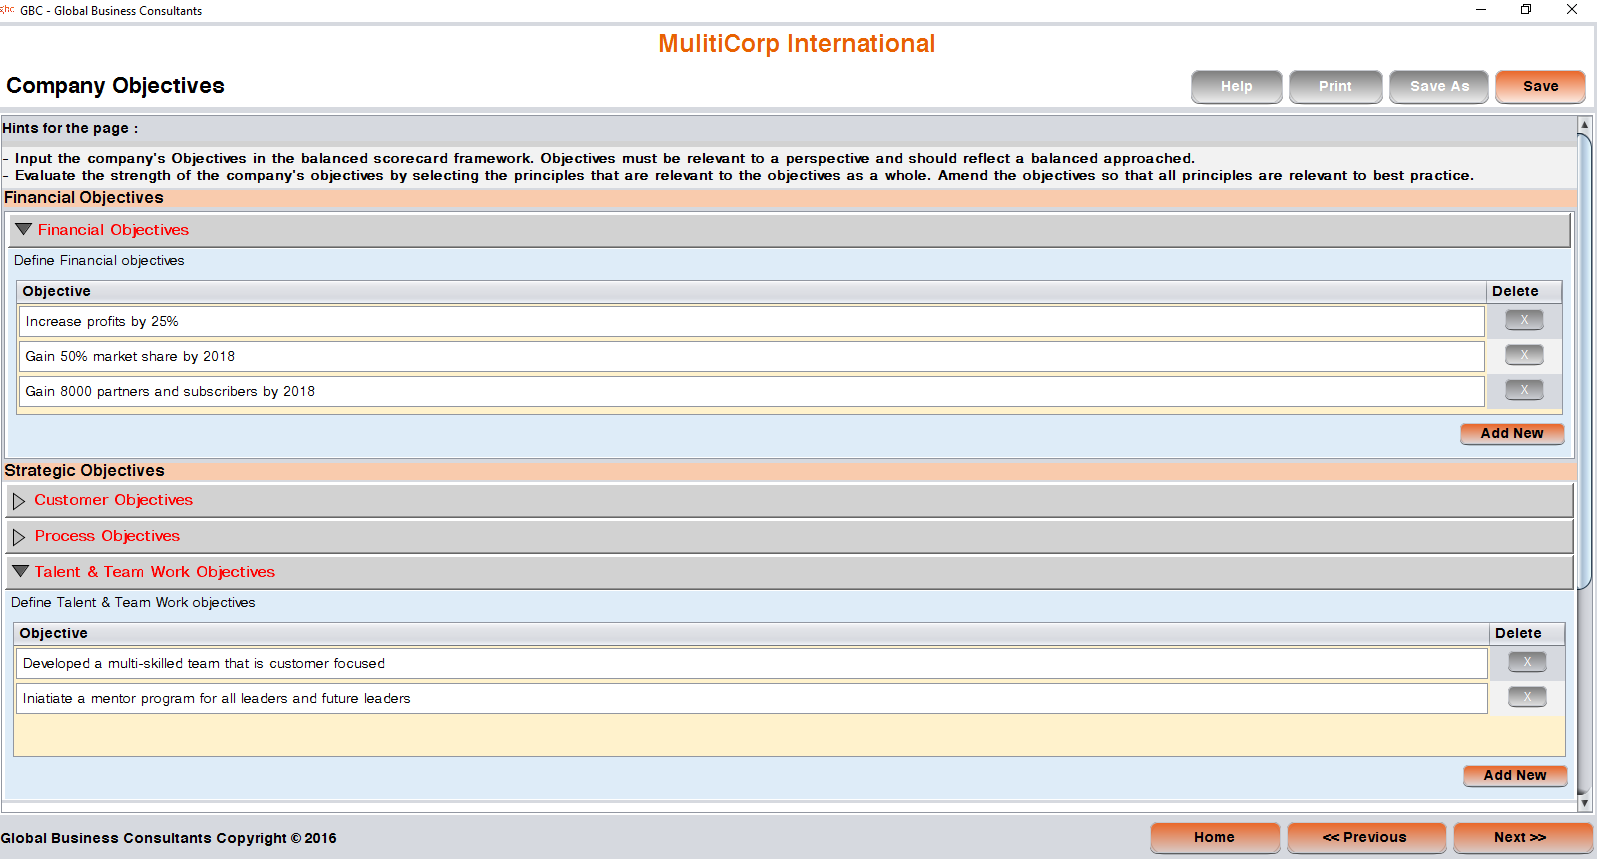Click the Financial Objectives red header text
Viewport: 1597px width, 859px height.
click(113, 230)
